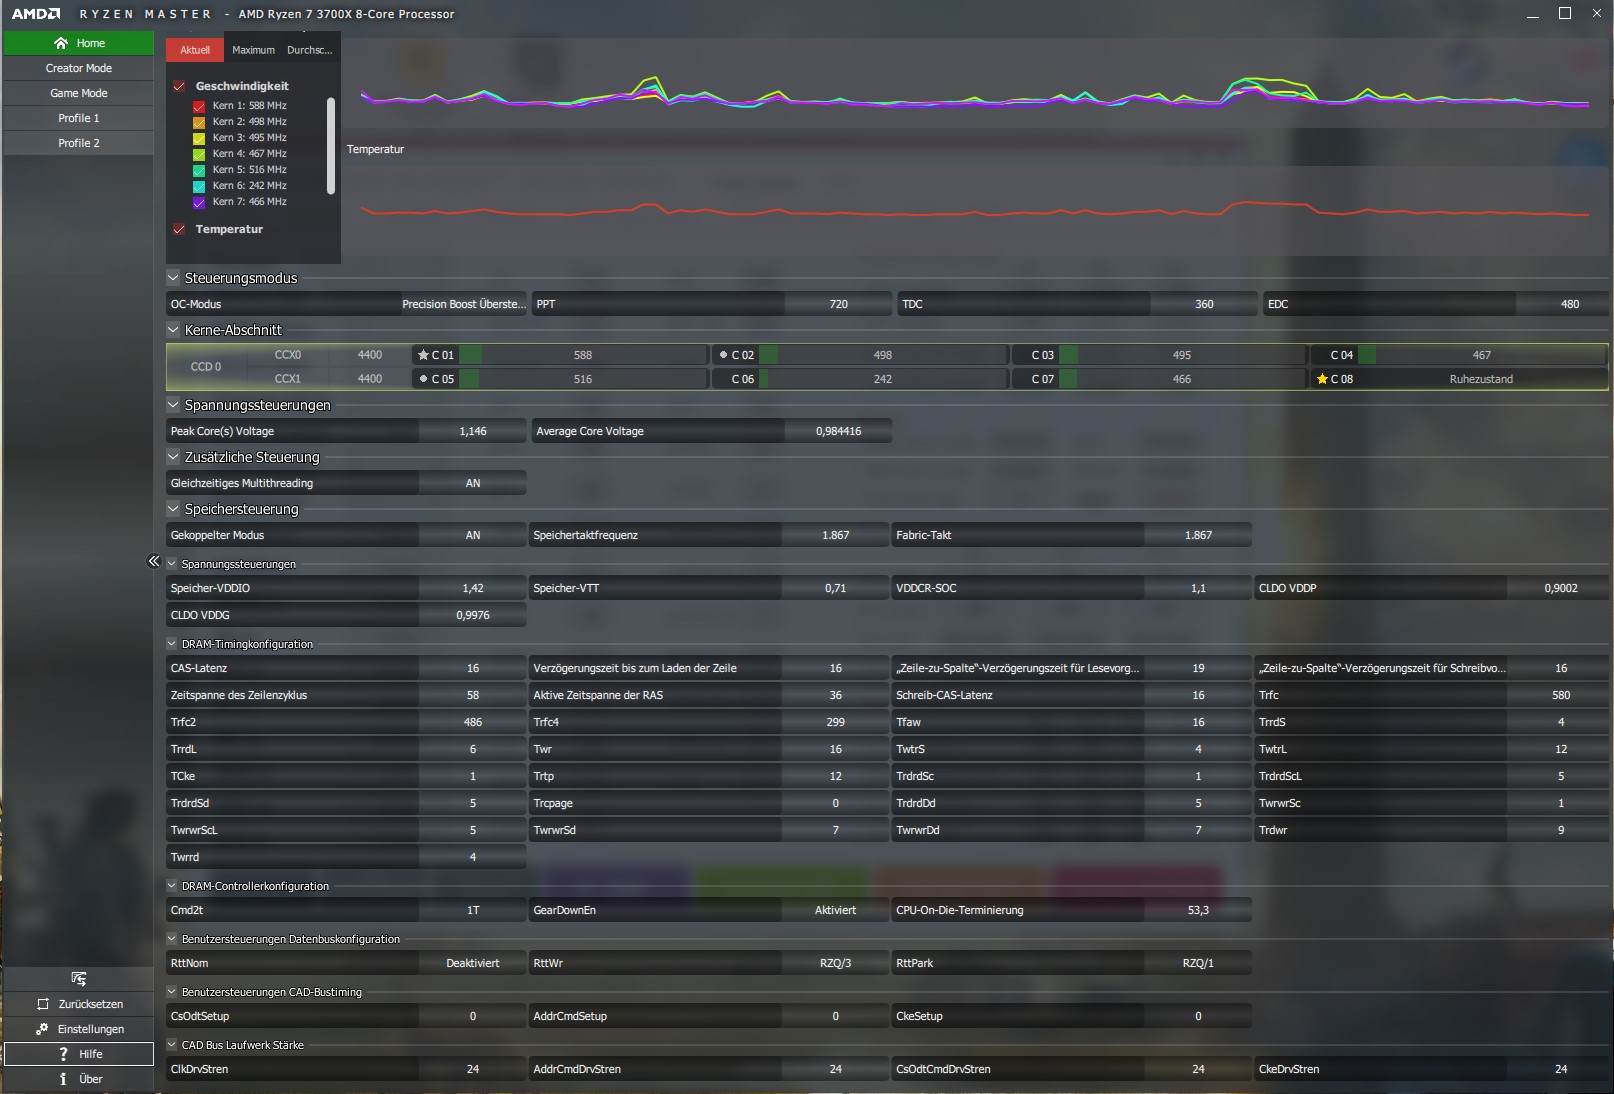Click the RttNom value Deaktiviert
The height and width of the screenshot is (1094, 1614).
473,963
